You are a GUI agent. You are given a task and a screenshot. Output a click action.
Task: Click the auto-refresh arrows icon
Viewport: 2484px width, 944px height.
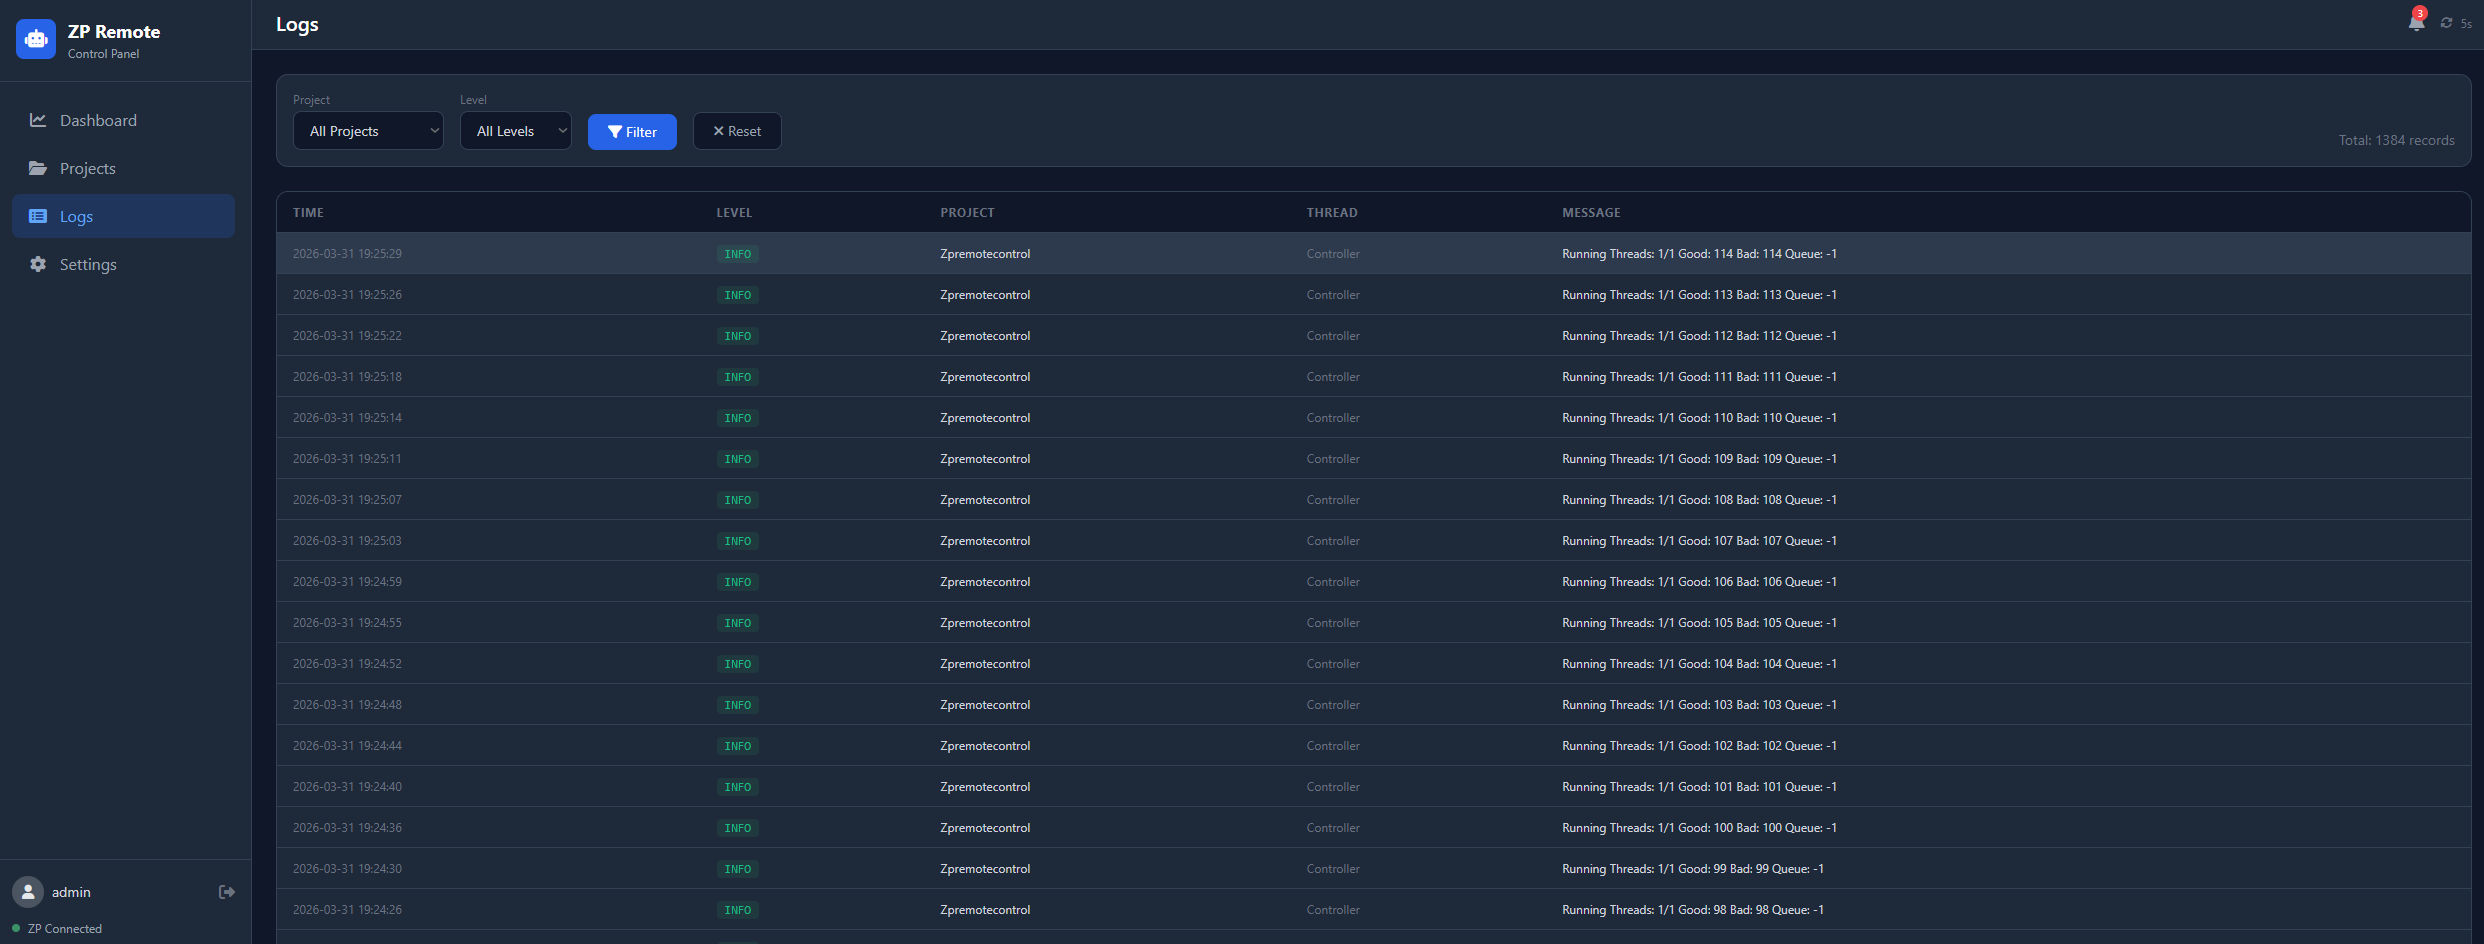(x=2446, y=23)
